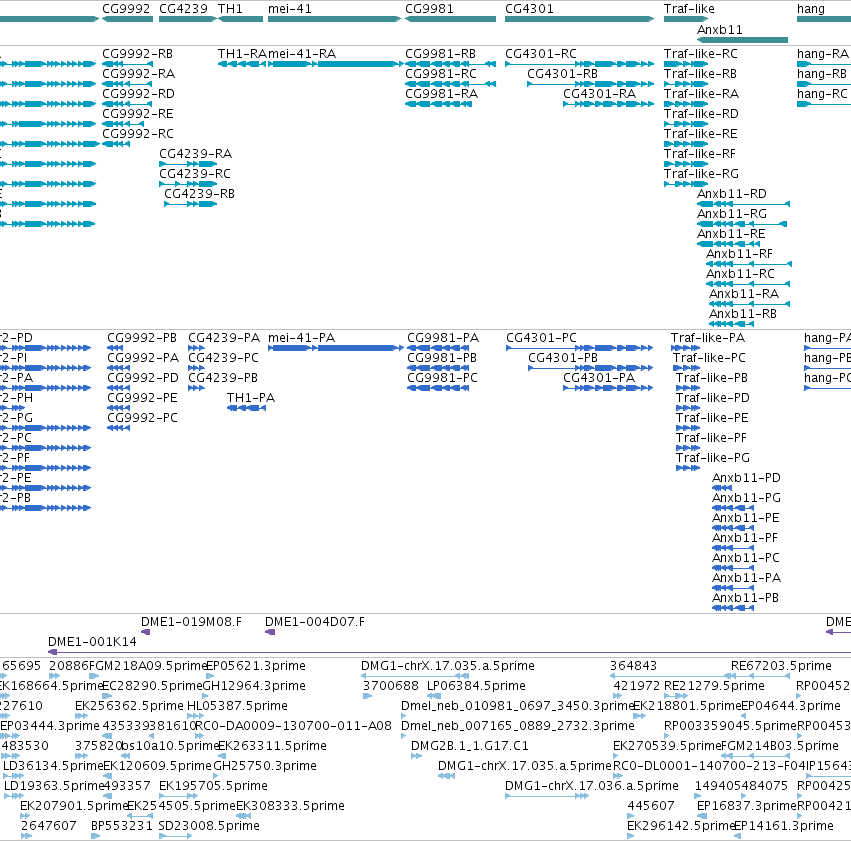
Task: Open protein CG4239-PA
Action: tap(224, 337)
